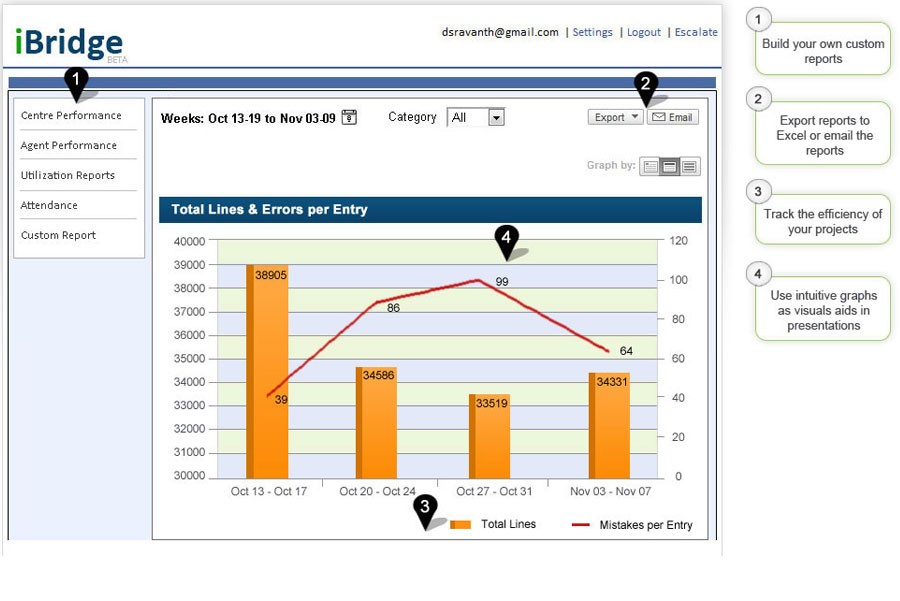Toggle the middle Graph by layout option
Image resolution: width=900 pixels, height=601 pixels.
(x=670, y=166)
